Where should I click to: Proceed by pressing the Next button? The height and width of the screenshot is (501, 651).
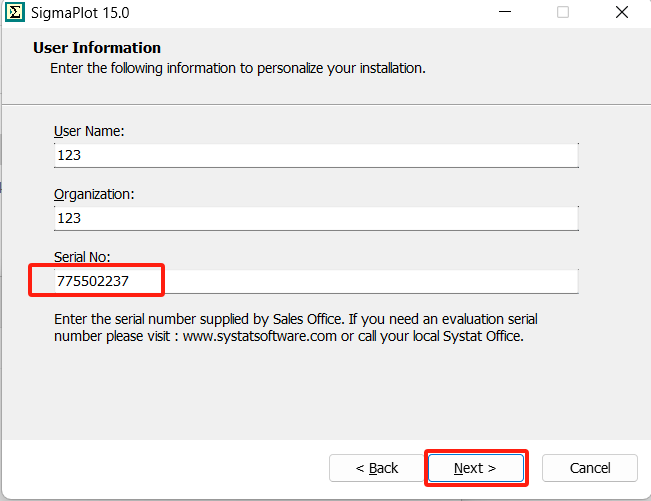475,468
